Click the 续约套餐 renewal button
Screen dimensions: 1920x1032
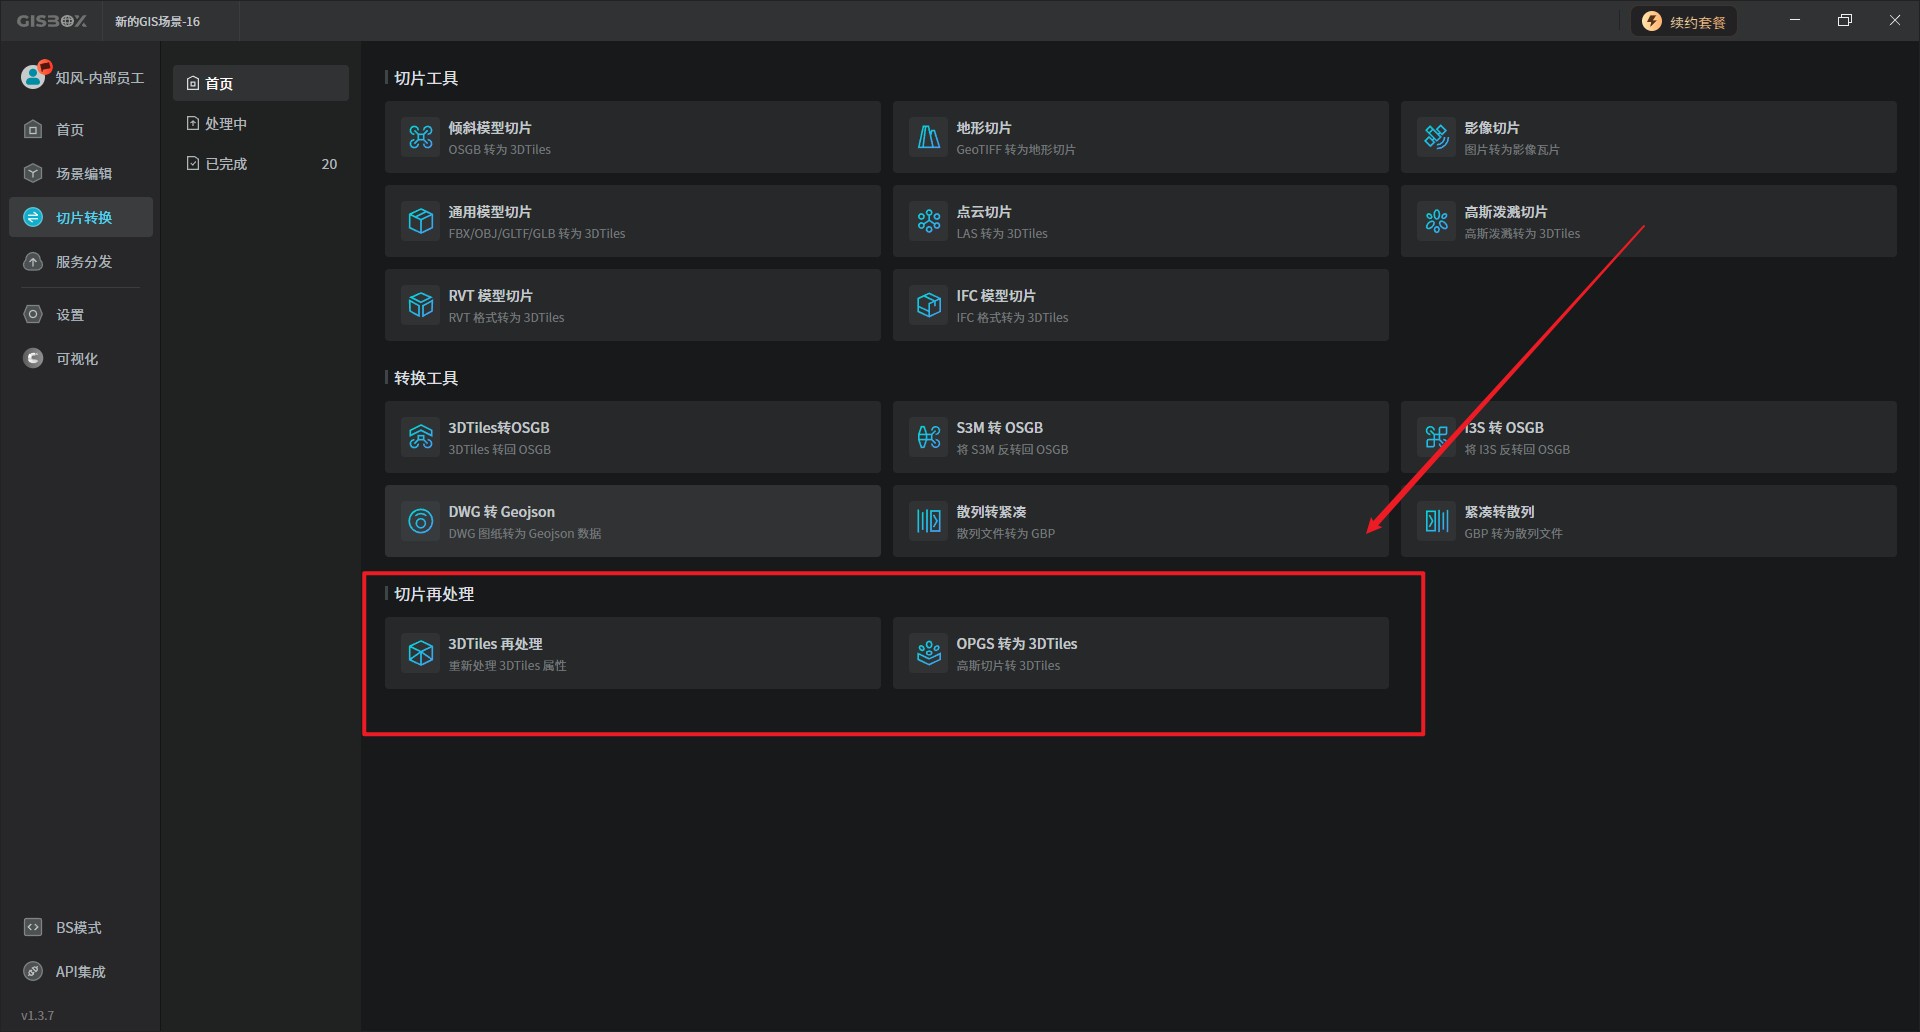(1684, 22)
